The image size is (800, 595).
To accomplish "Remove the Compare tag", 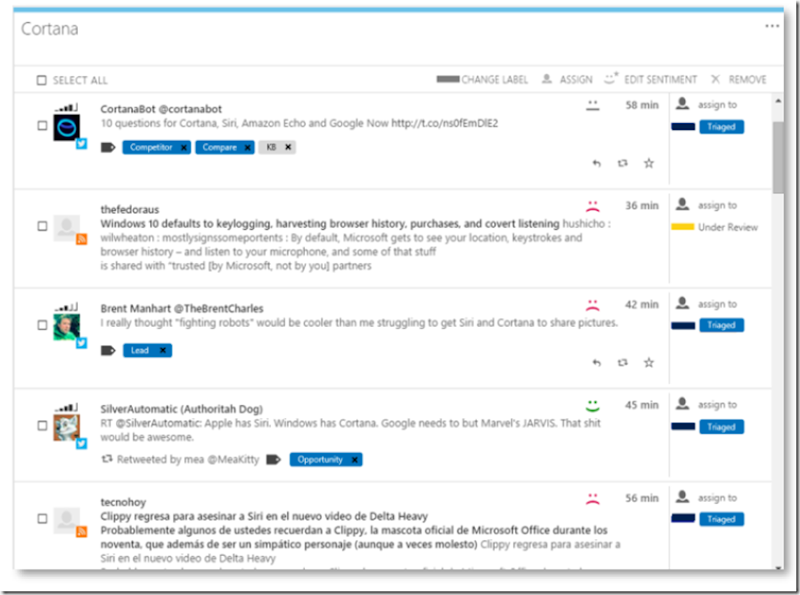I will [x=247, y=147].
